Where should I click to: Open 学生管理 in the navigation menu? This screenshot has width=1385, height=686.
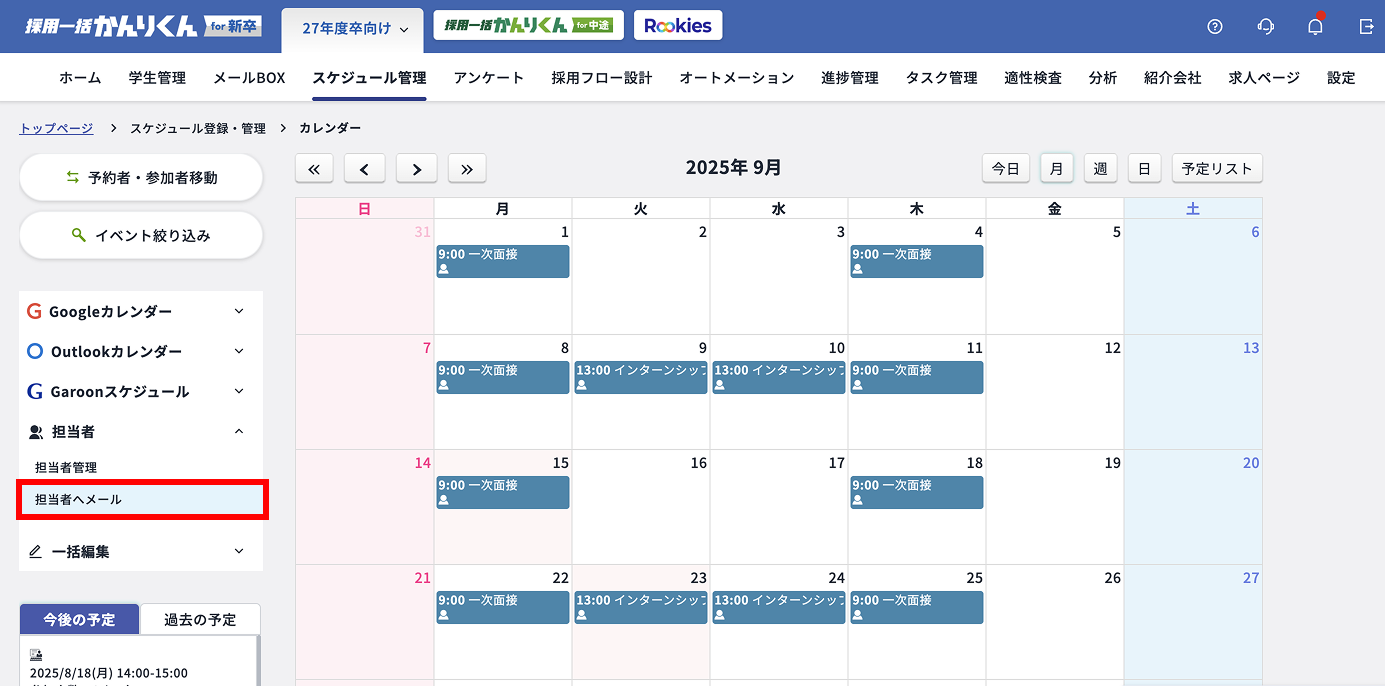pos(157,78)
